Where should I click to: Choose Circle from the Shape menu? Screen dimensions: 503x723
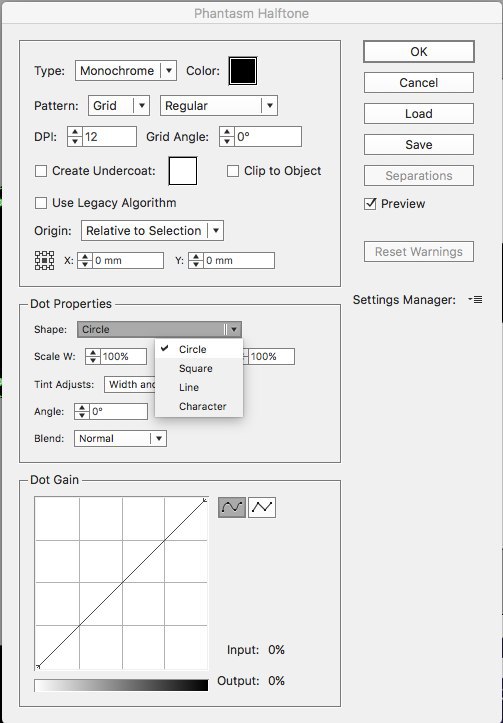point(199,349)
